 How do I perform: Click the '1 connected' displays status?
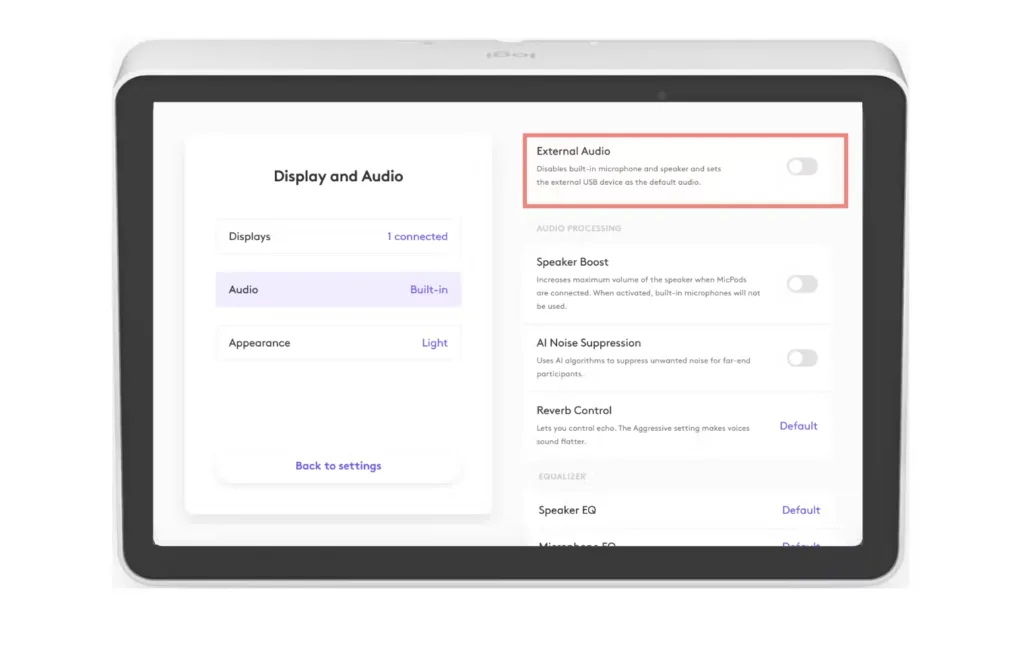[x=417, y=237]
